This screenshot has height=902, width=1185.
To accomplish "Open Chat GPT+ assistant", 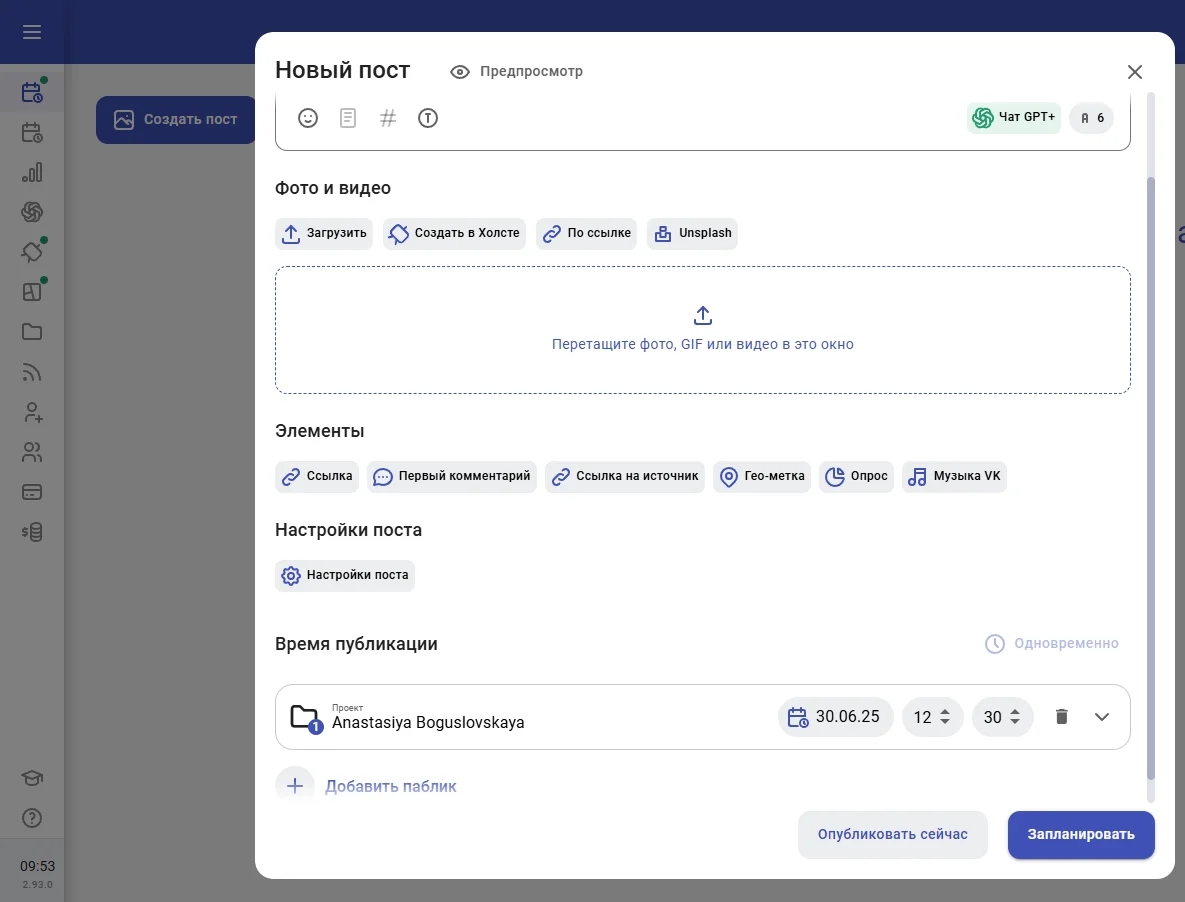I will 1014,118.
